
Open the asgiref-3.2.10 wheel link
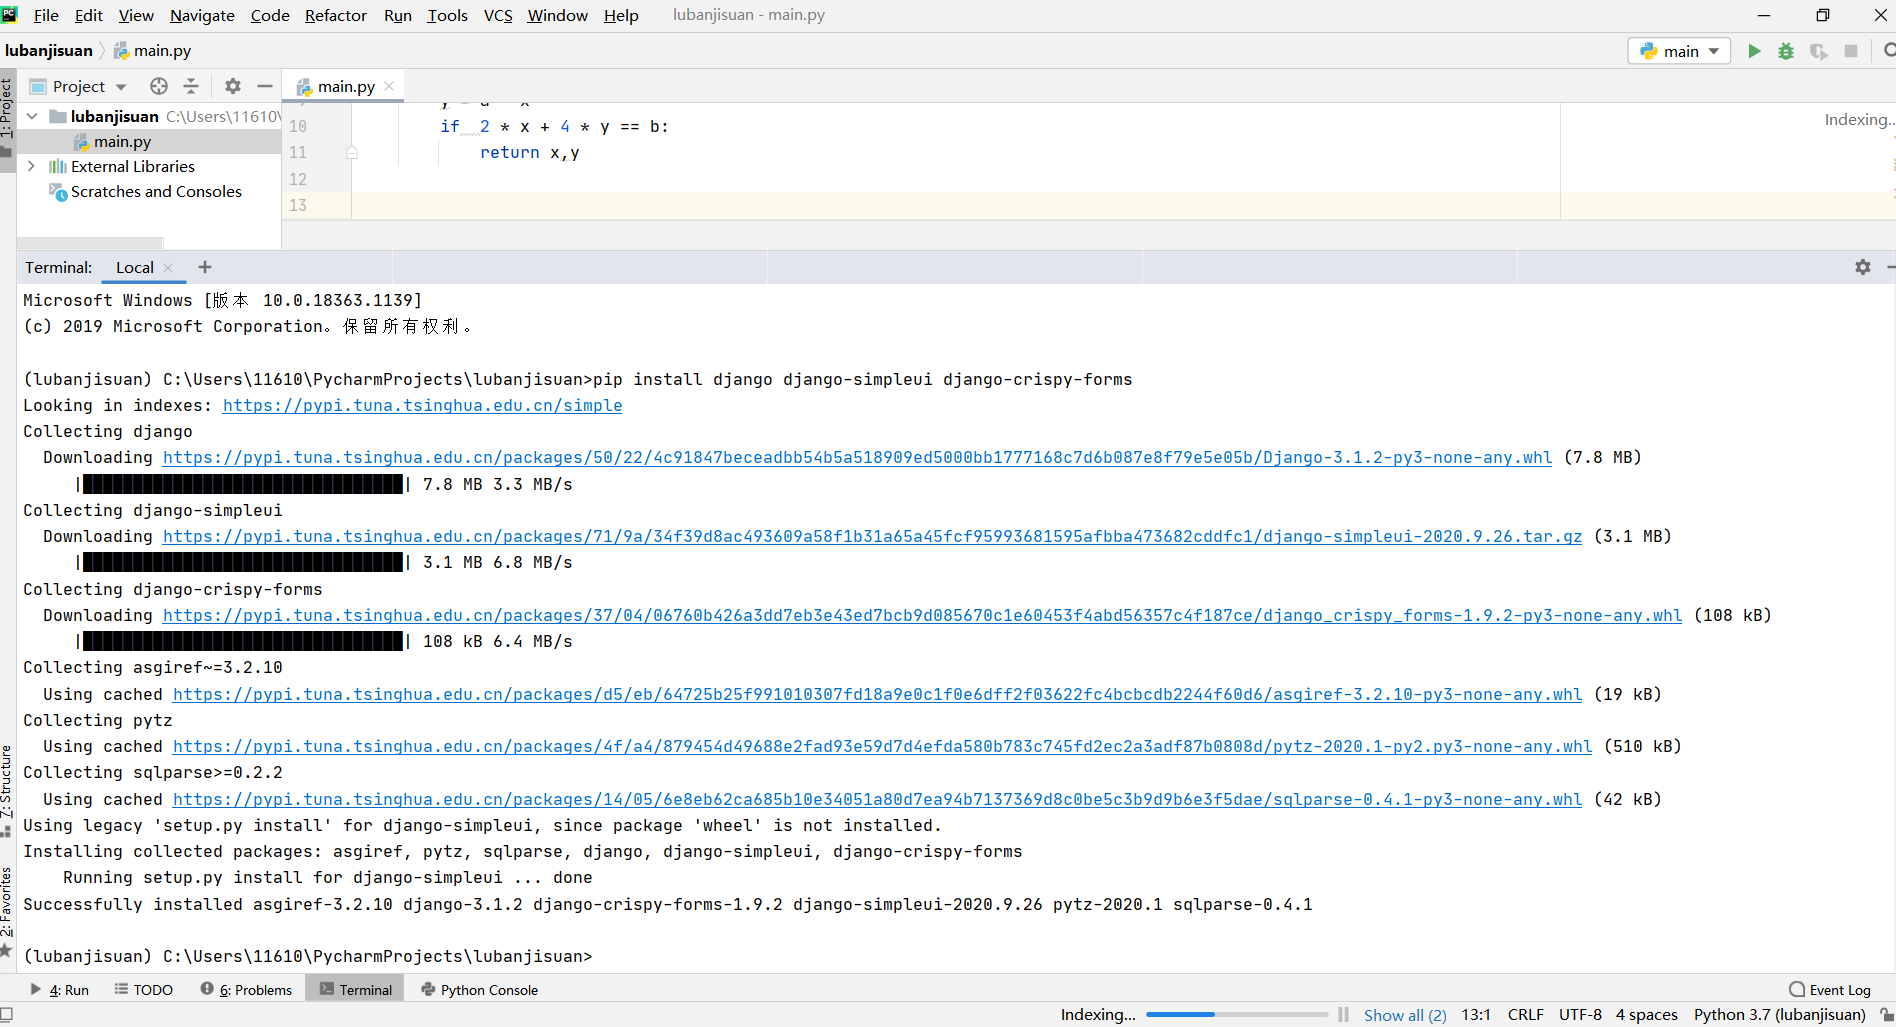point(877,694)
